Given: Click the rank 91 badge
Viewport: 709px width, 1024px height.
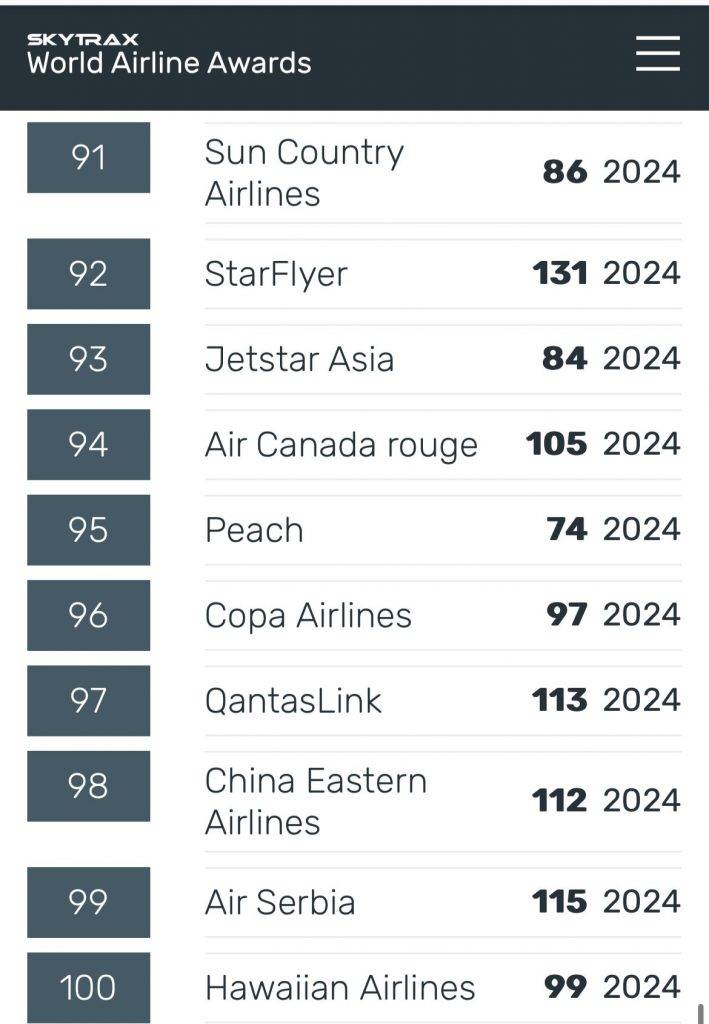Looking at the screenshot, I should click(x=89, y=157).
